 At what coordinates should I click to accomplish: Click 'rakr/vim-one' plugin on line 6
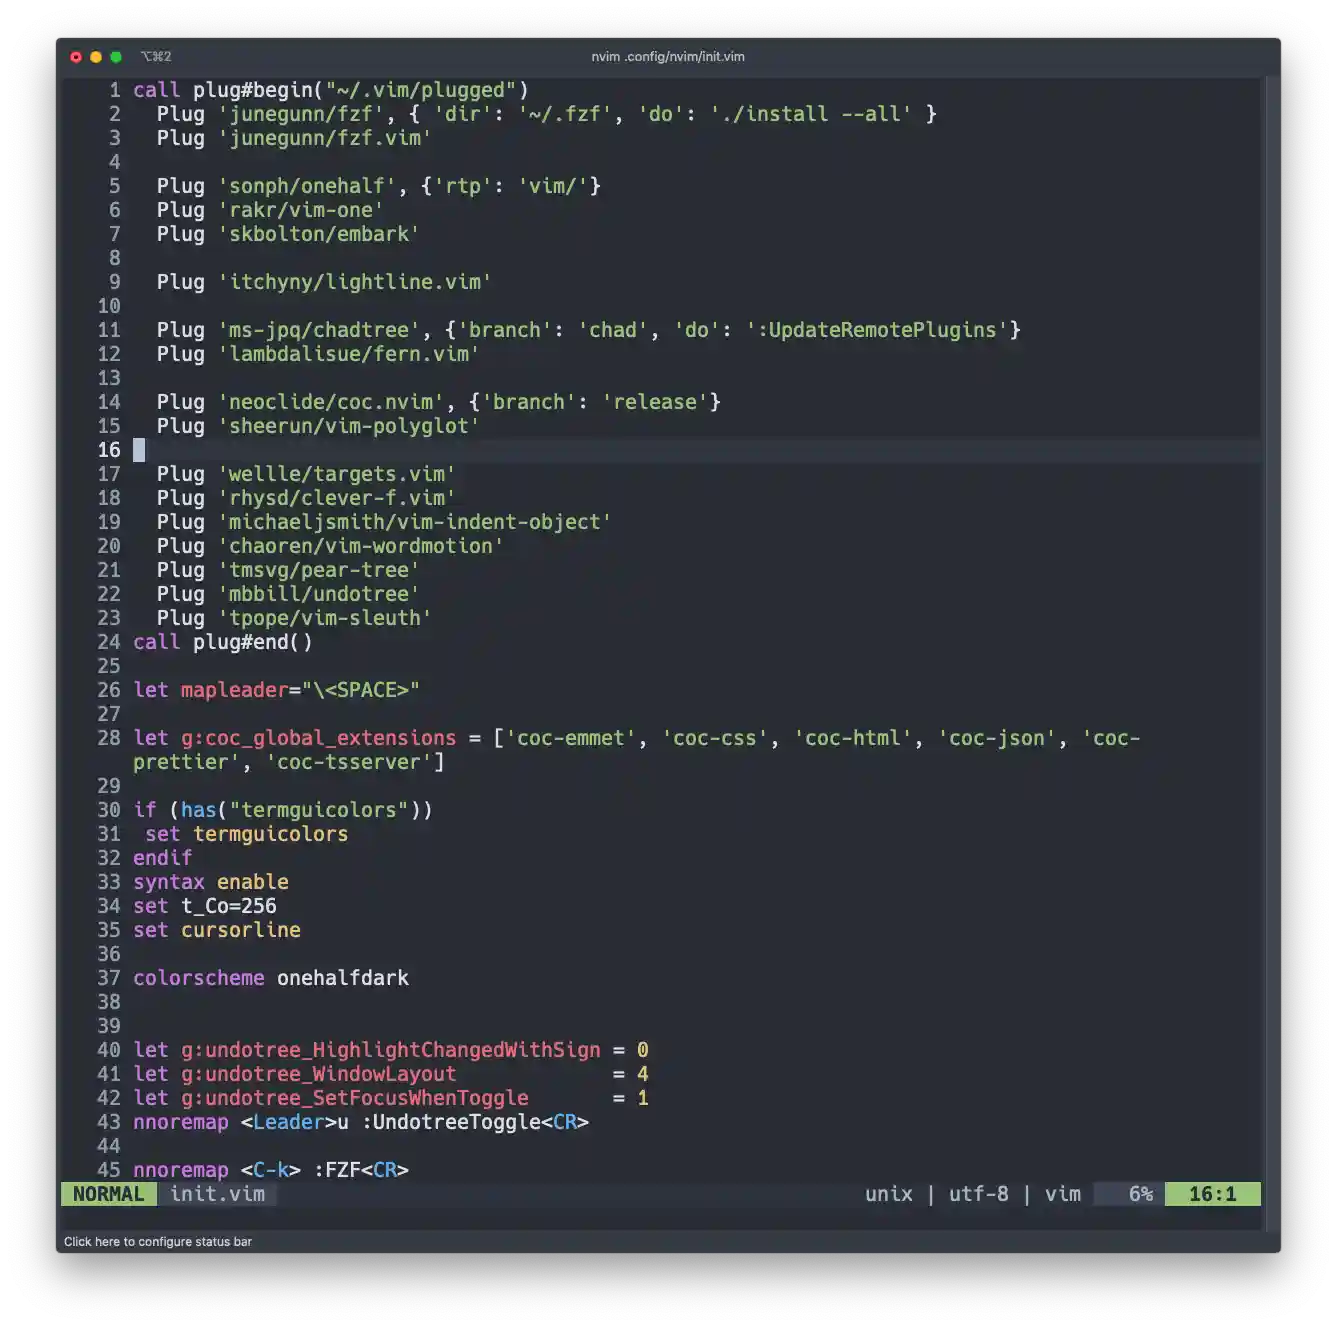[x=301, y=210]
